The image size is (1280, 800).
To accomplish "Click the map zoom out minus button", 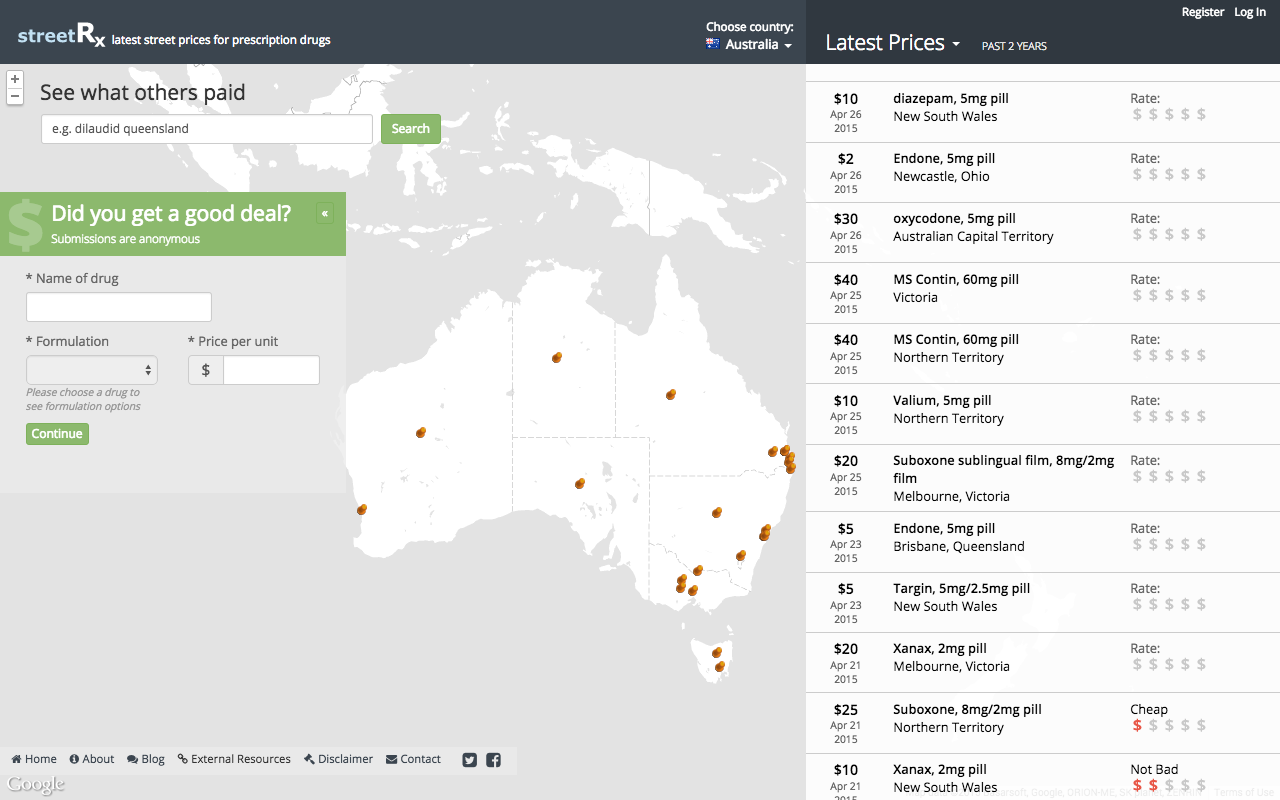I will click(15, 96).
